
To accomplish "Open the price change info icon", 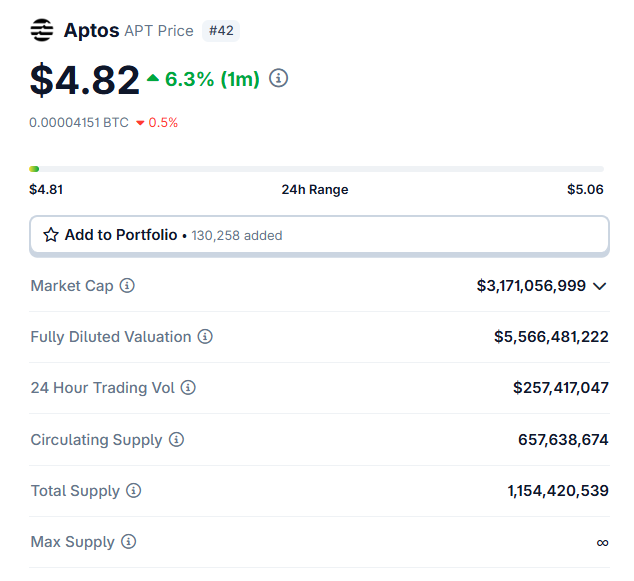I will click(x=279, y=78).
